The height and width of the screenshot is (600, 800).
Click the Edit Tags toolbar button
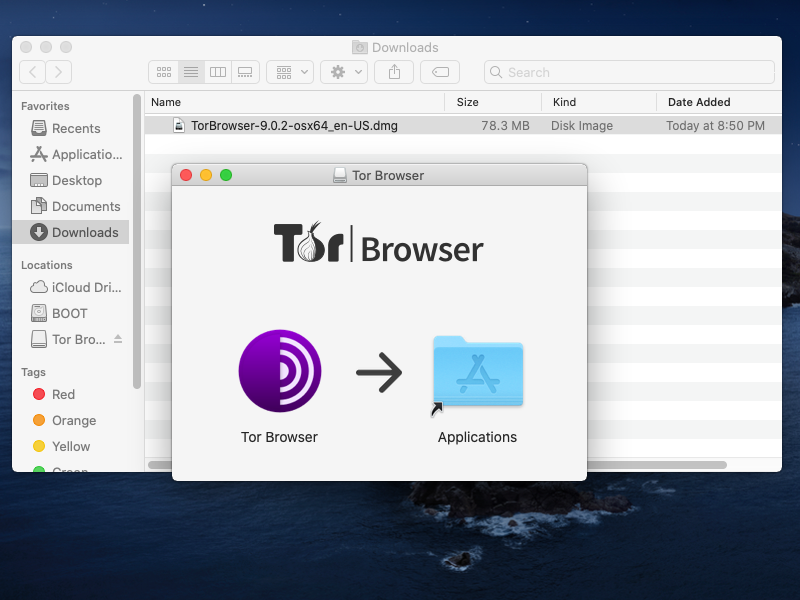440,72
